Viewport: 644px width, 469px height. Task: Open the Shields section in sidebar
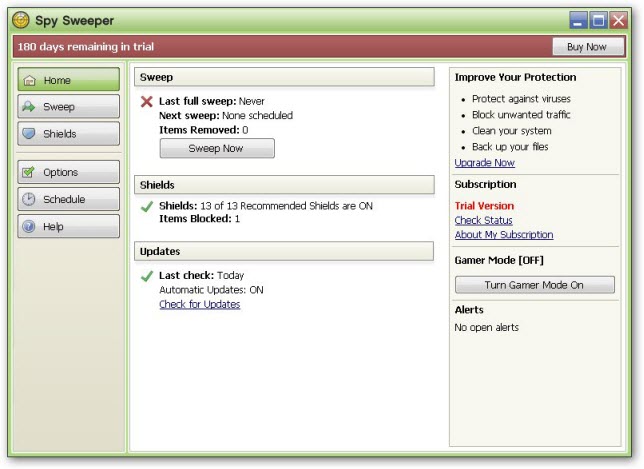(x=69, y=133)
